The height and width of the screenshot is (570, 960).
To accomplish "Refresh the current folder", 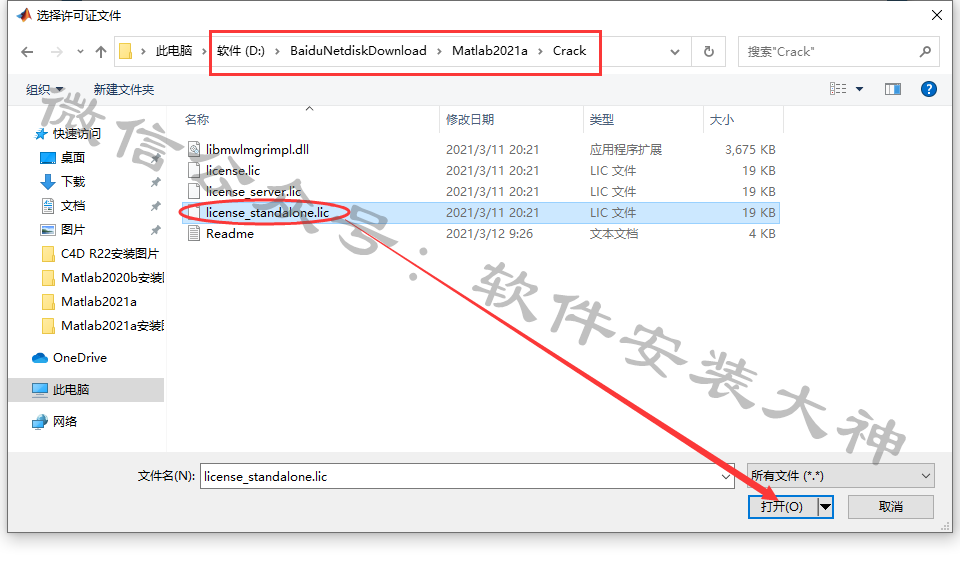I will point(709,51).
